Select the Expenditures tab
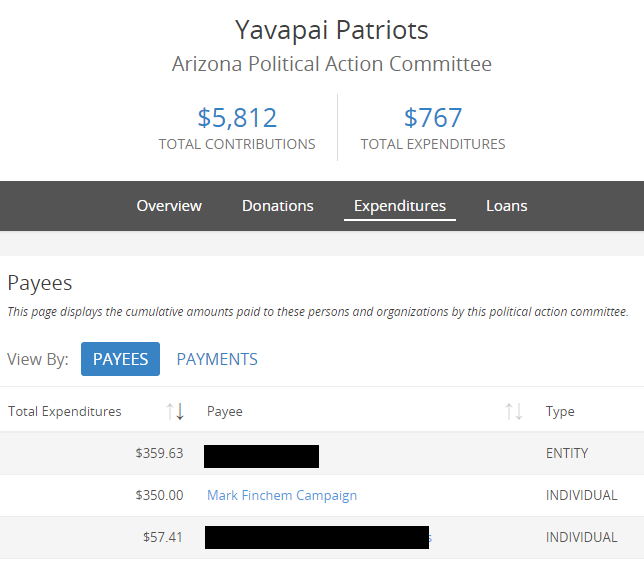 click(400, 206)
